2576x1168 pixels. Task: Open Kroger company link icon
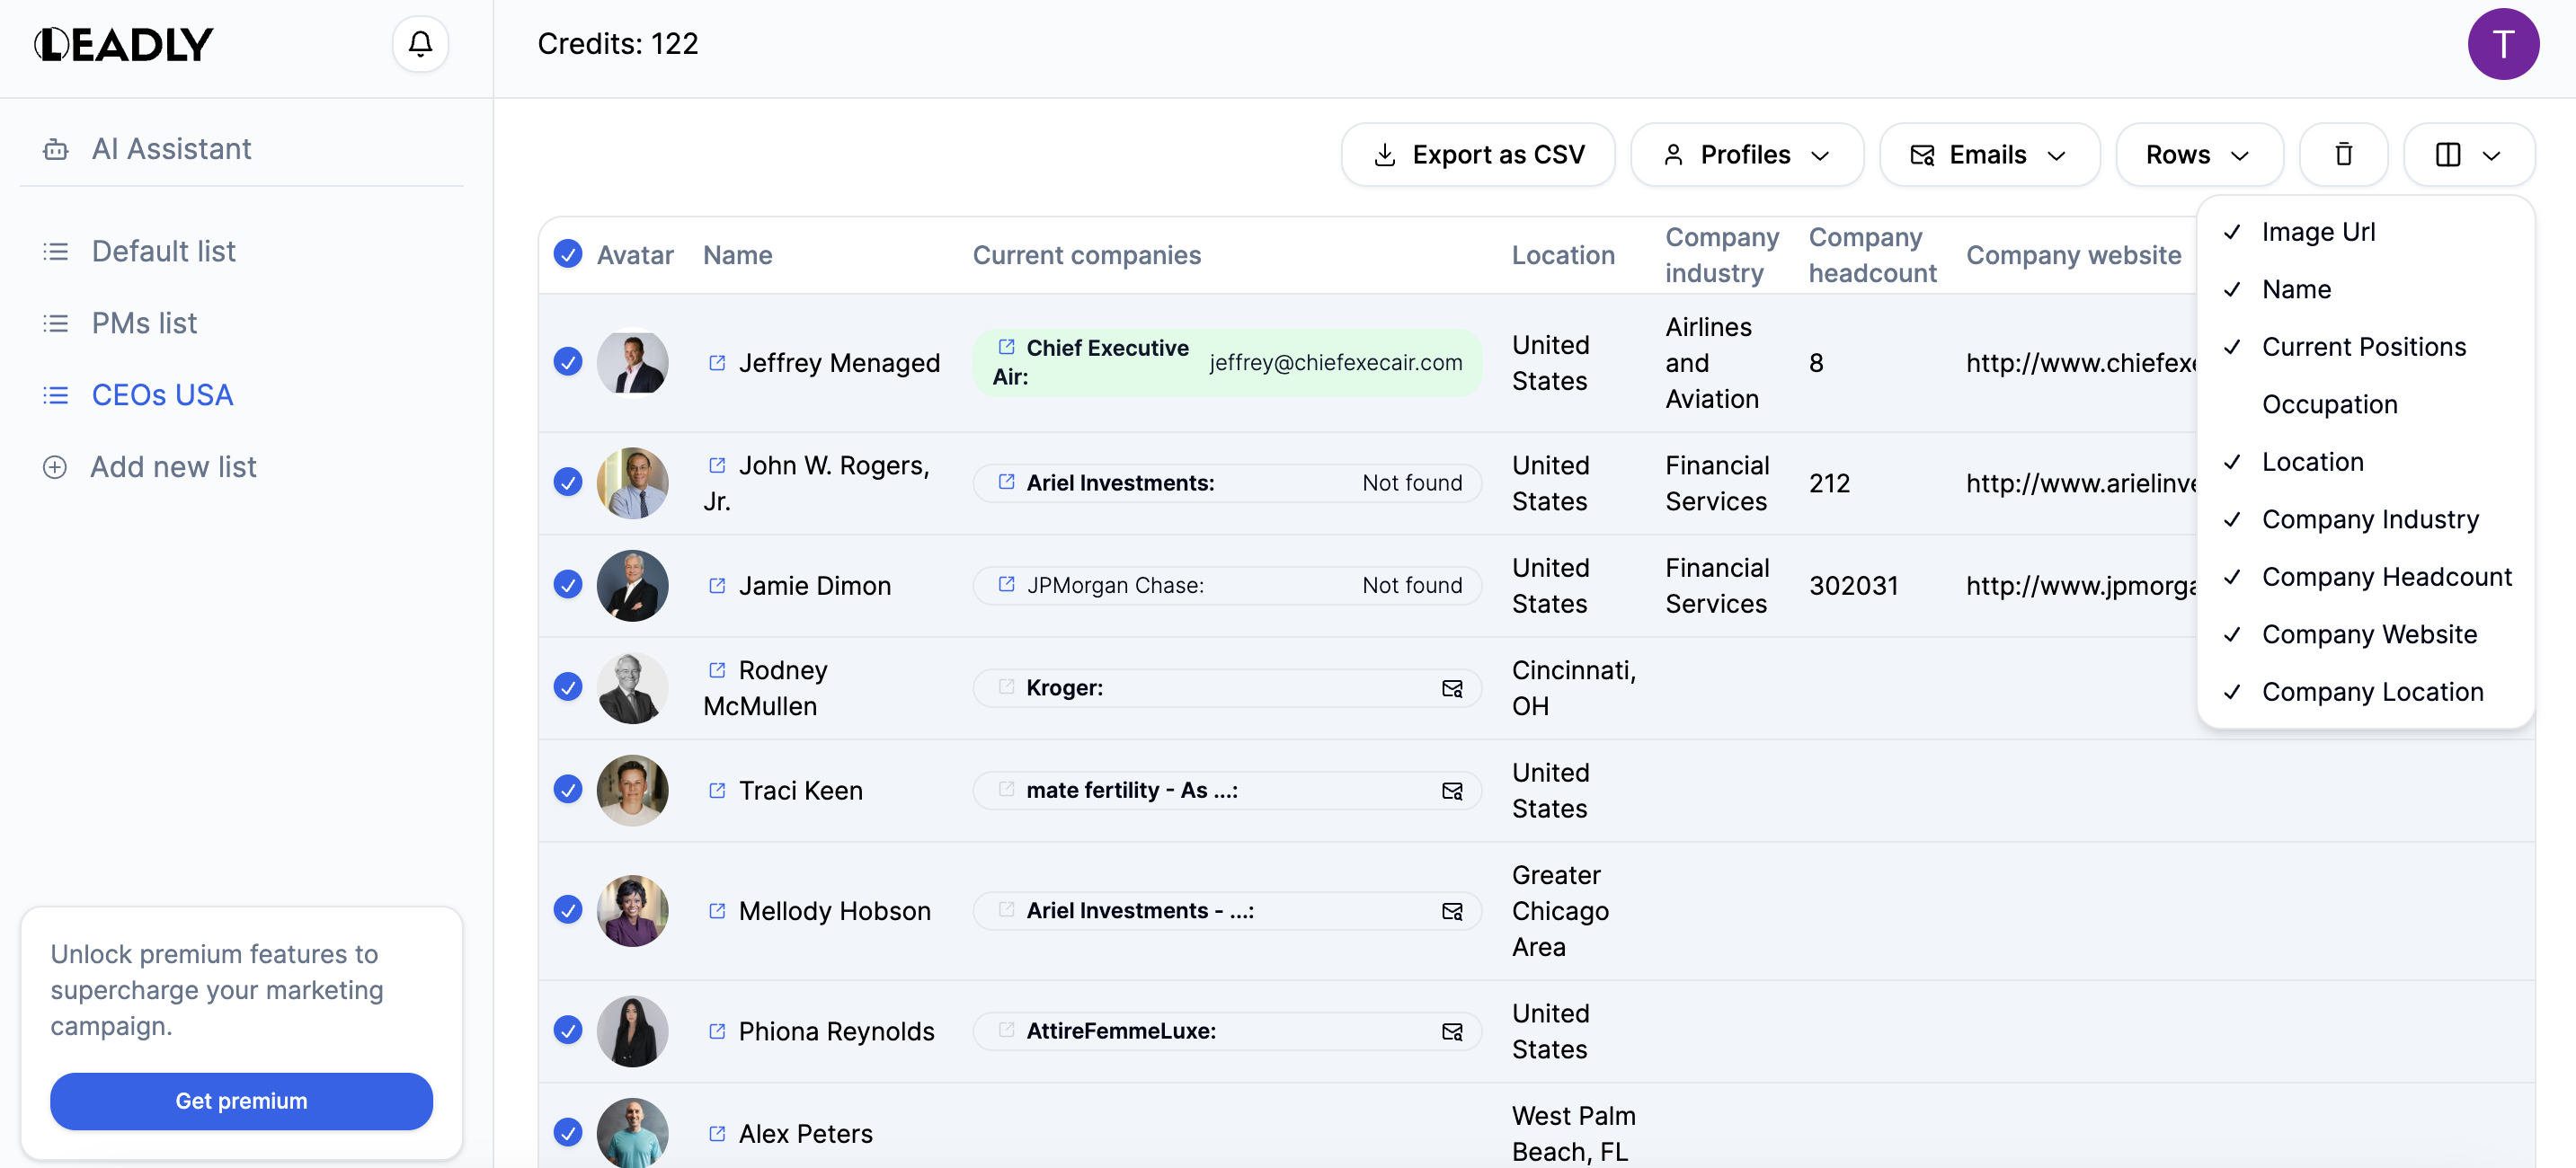pyautogui.click(x=1006, y=686)
